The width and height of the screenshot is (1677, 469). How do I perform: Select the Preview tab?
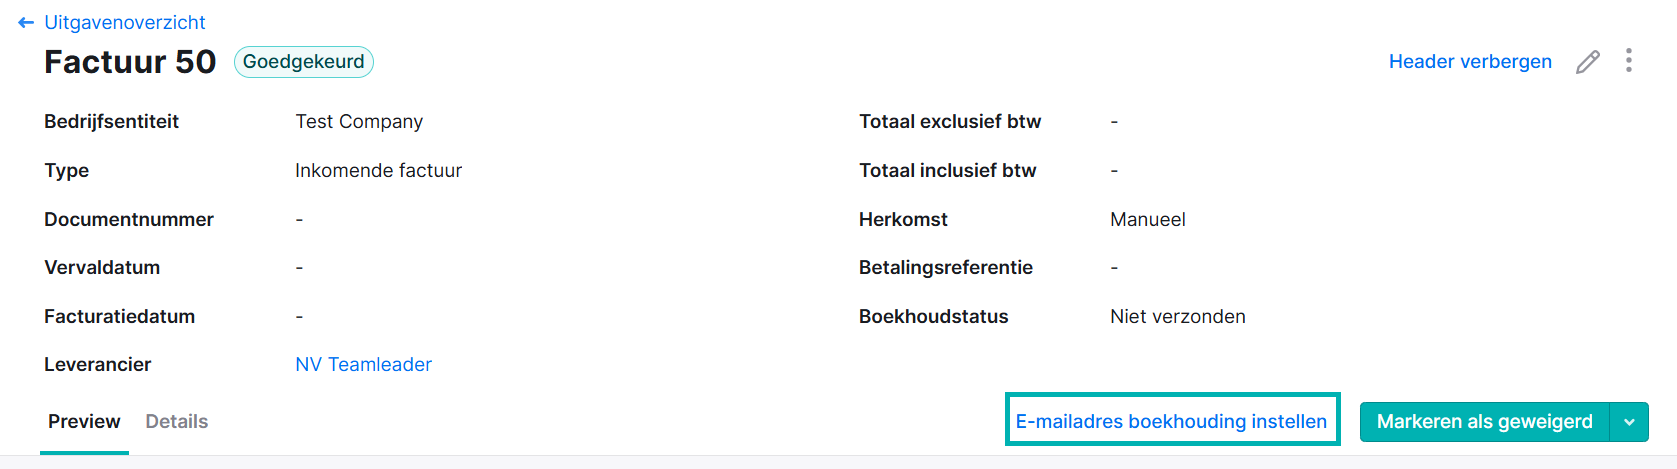tap(84, 422)
